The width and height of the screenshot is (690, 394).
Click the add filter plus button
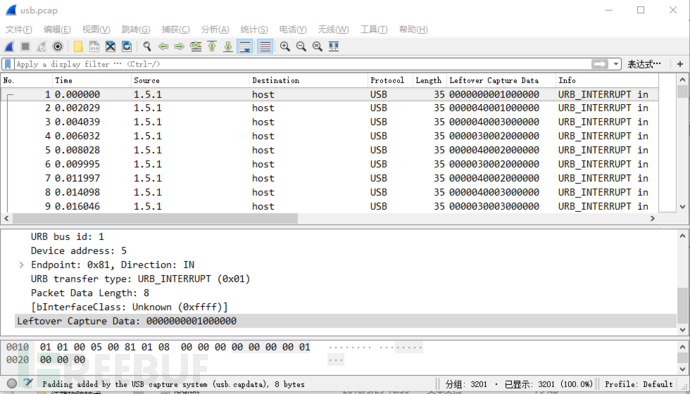(680, 64)
